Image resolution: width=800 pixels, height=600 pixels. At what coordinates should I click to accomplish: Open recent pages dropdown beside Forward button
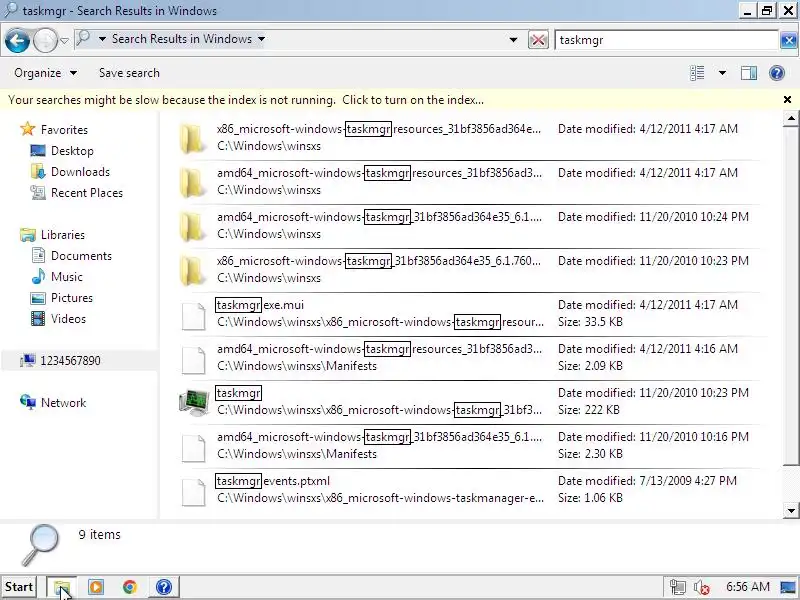(x=64, y=40)
